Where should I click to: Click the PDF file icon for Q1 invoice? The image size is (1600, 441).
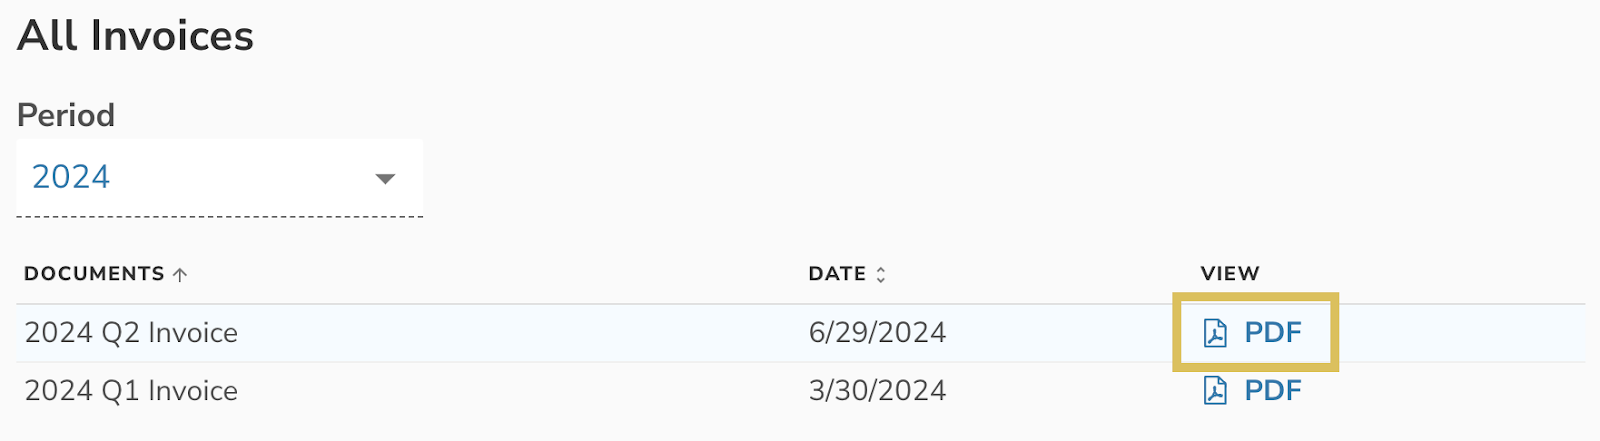tap(1215, 390)
